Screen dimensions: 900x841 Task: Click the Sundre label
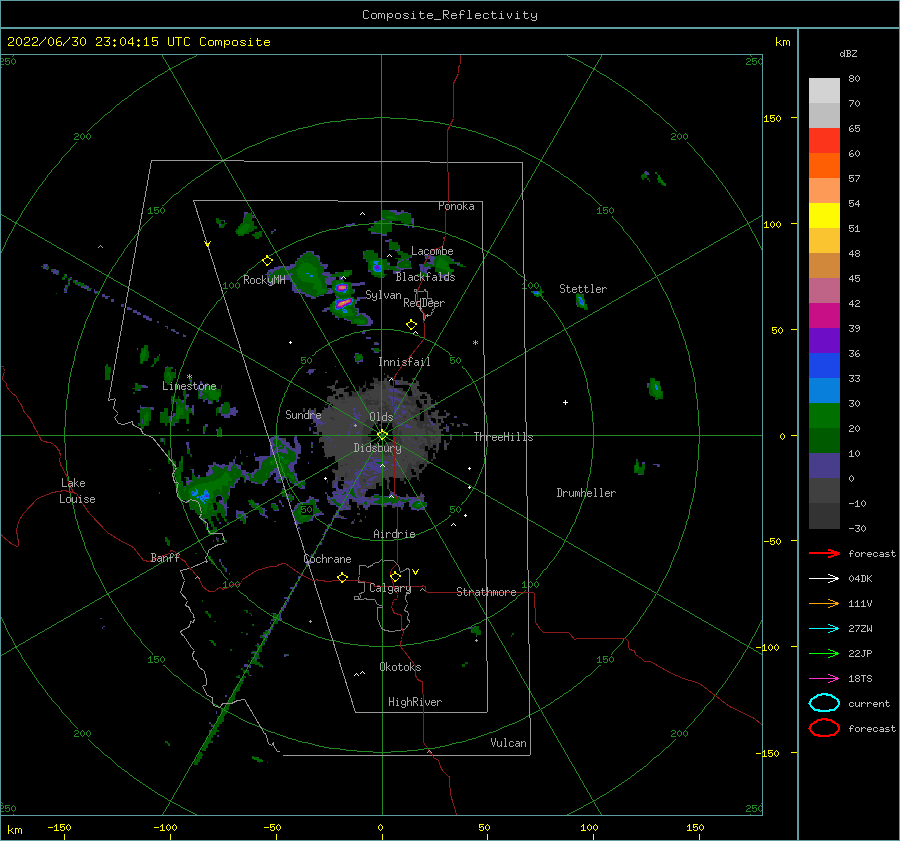[x=303, y=414]
